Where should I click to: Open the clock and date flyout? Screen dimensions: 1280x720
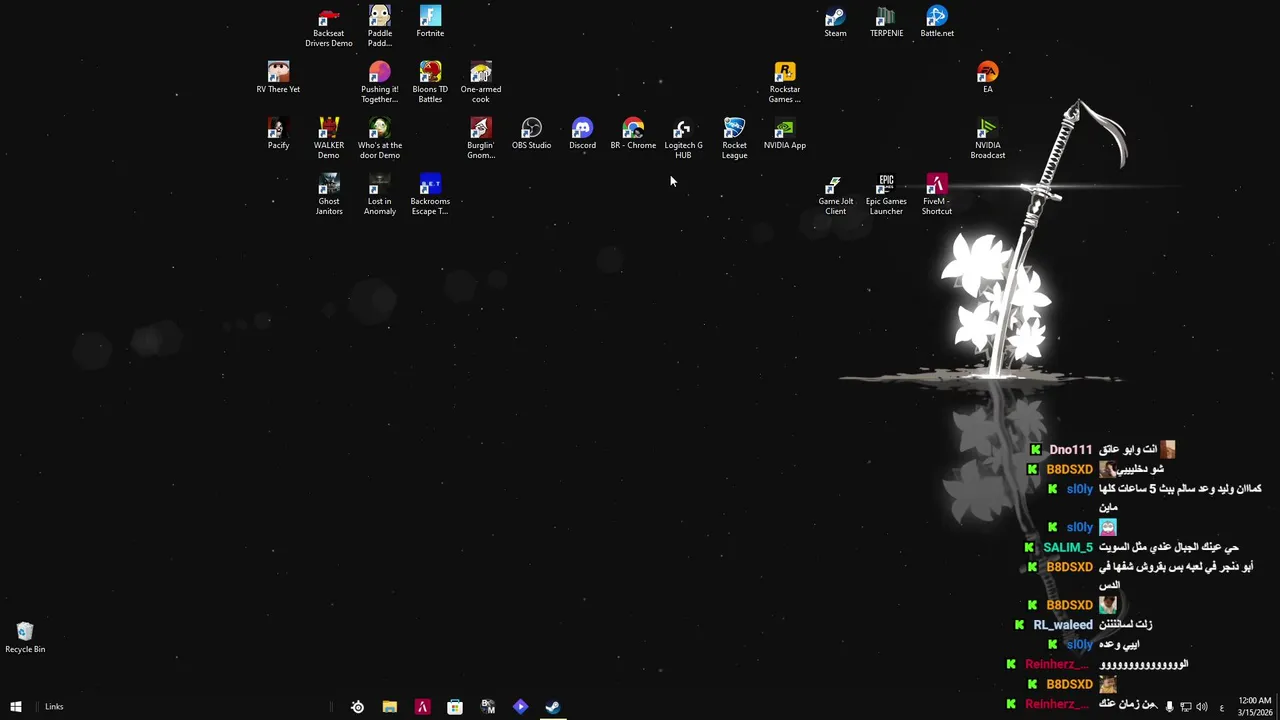[x=1255, y=707]
